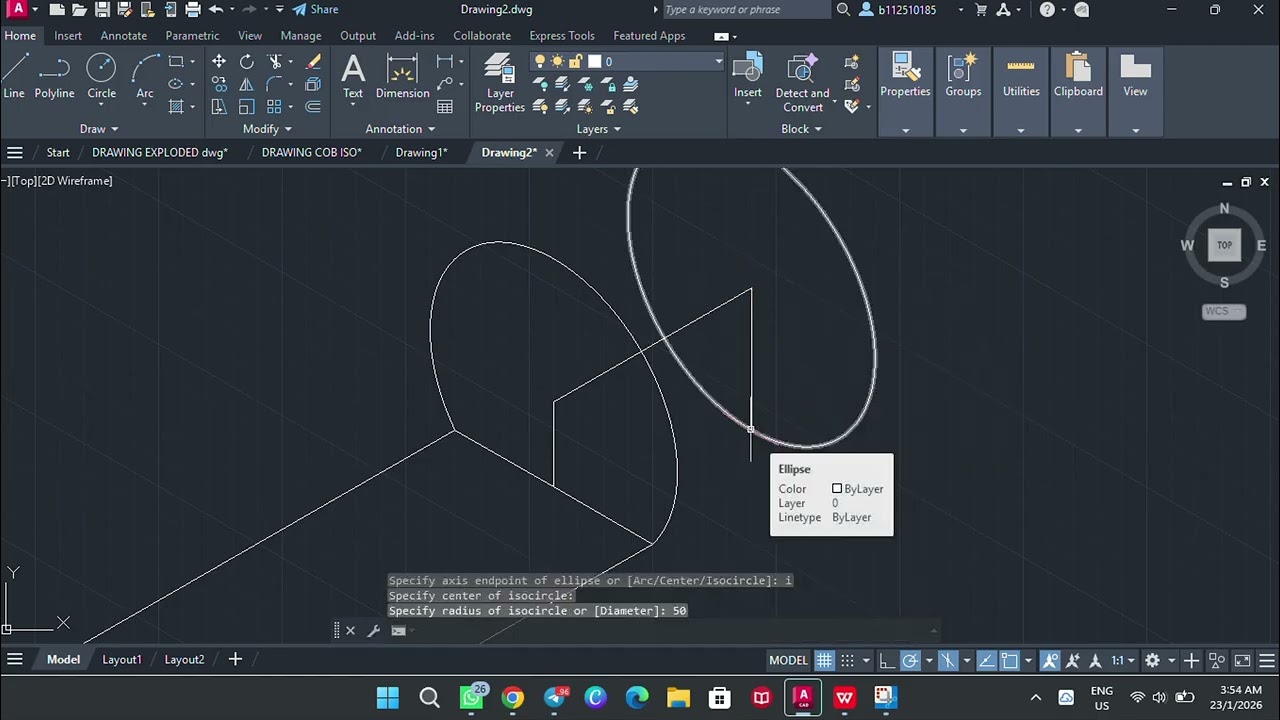Select the Circle tool
The width and height of the screenshot is (1280, 720).
pos(101,76)
